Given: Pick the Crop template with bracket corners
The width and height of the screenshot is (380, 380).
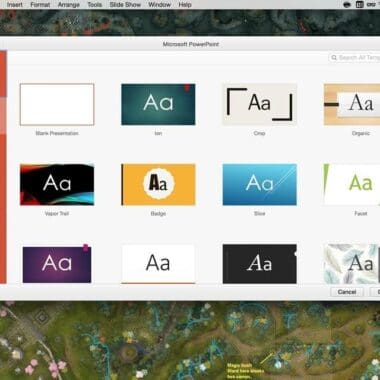Looking at the screenshot, I should click(259, 104).
